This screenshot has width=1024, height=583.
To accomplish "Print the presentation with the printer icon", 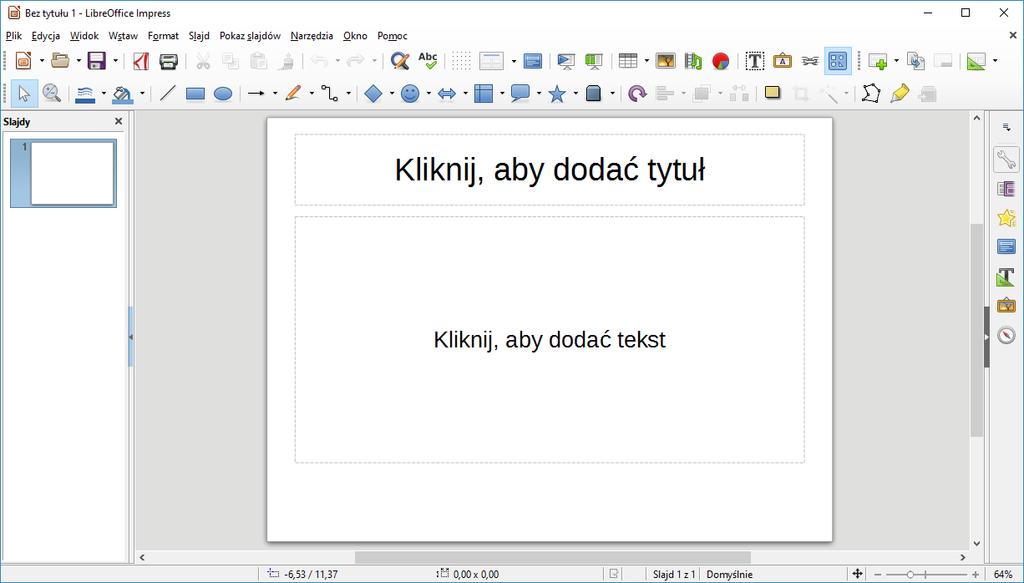I will point(168,61).
